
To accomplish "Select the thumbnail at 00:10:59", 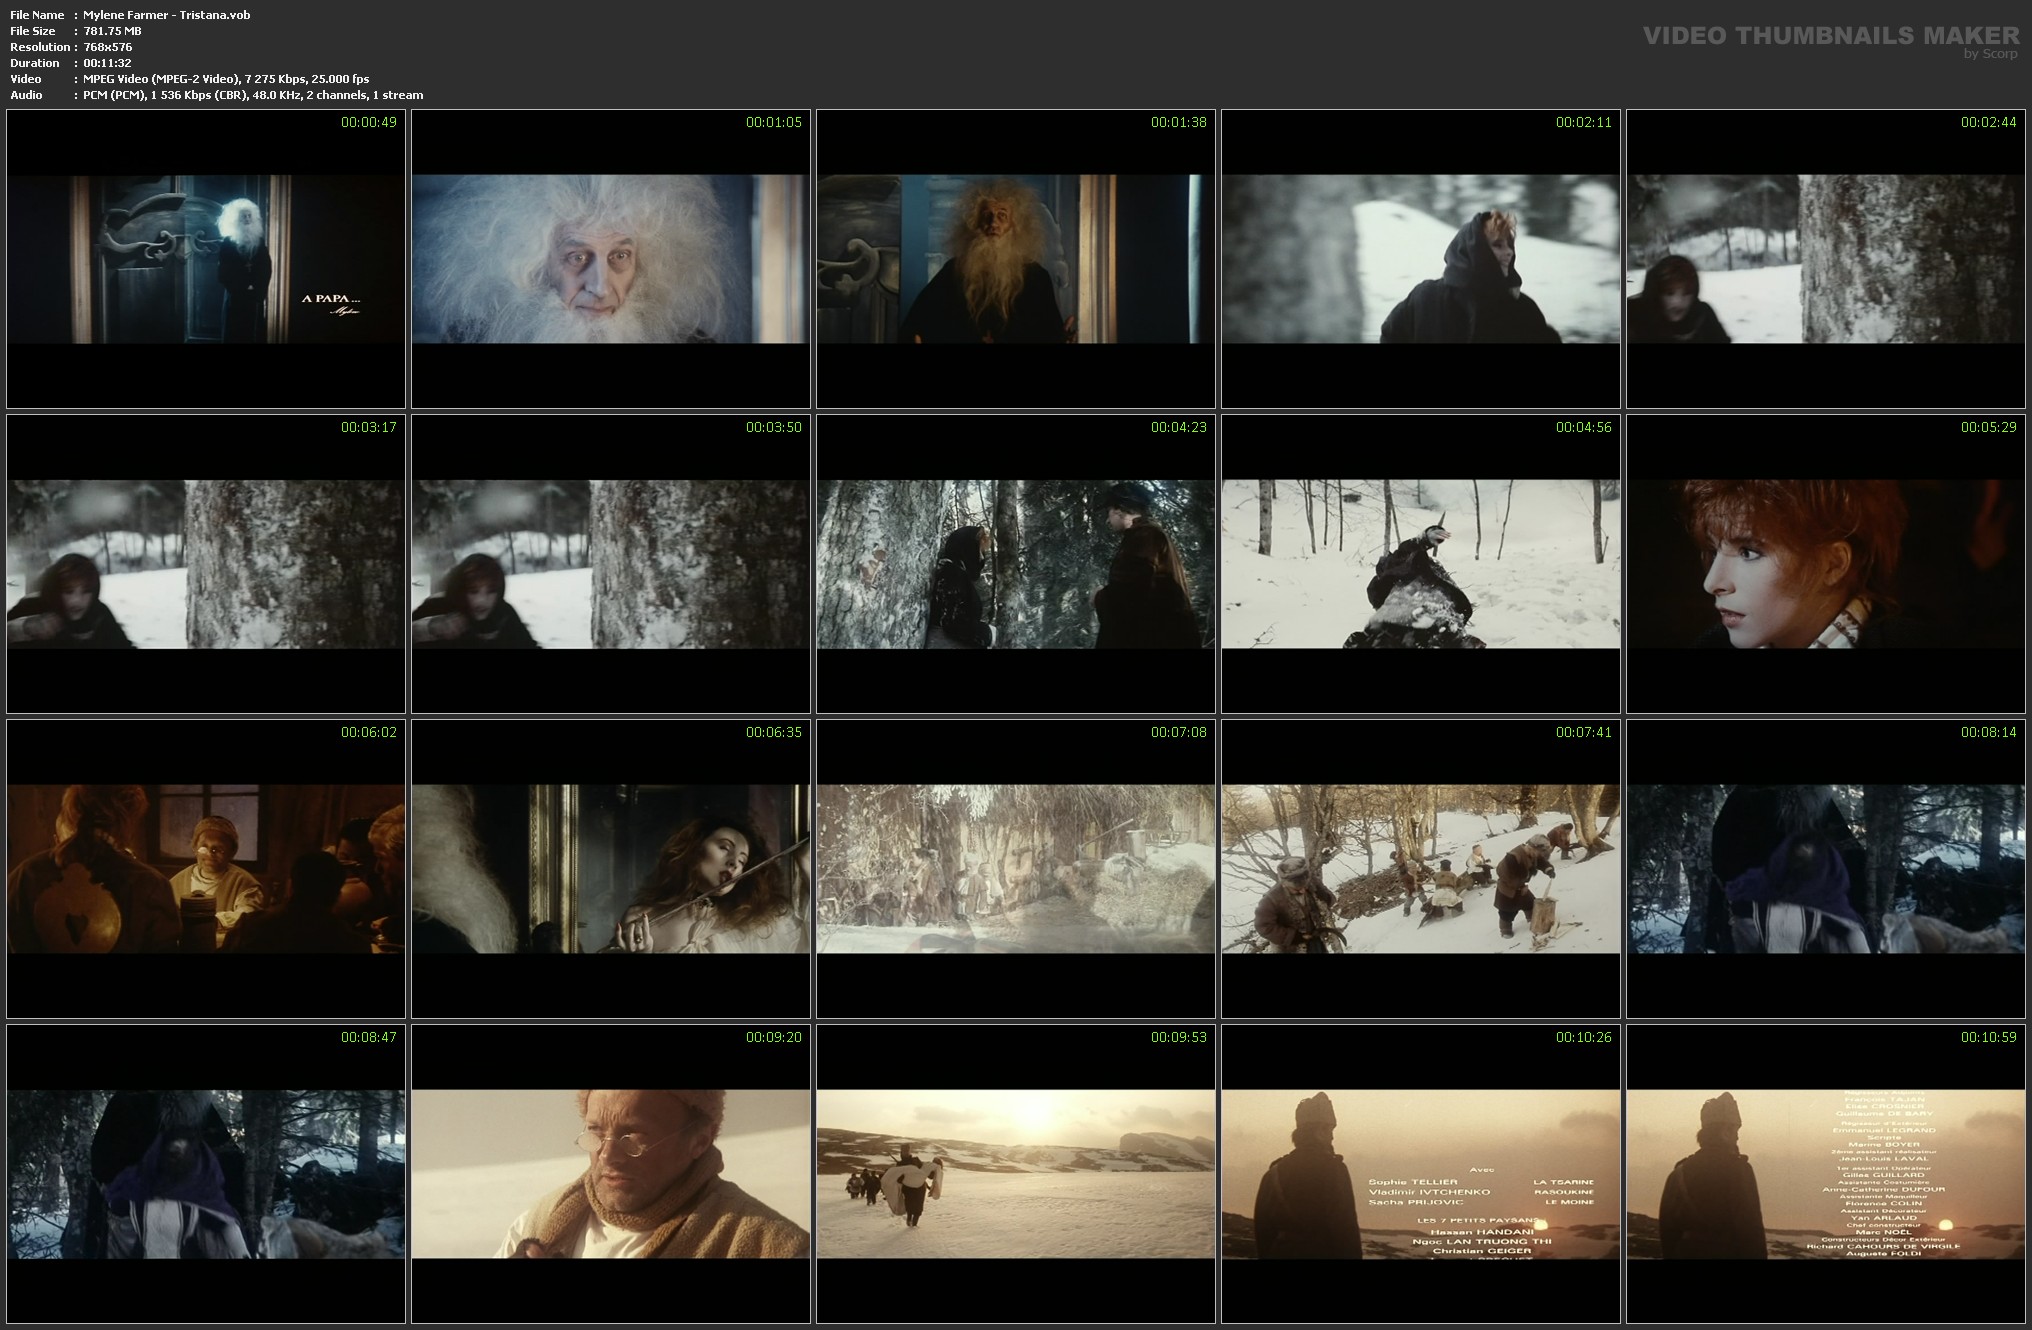I will 1826,1174.
